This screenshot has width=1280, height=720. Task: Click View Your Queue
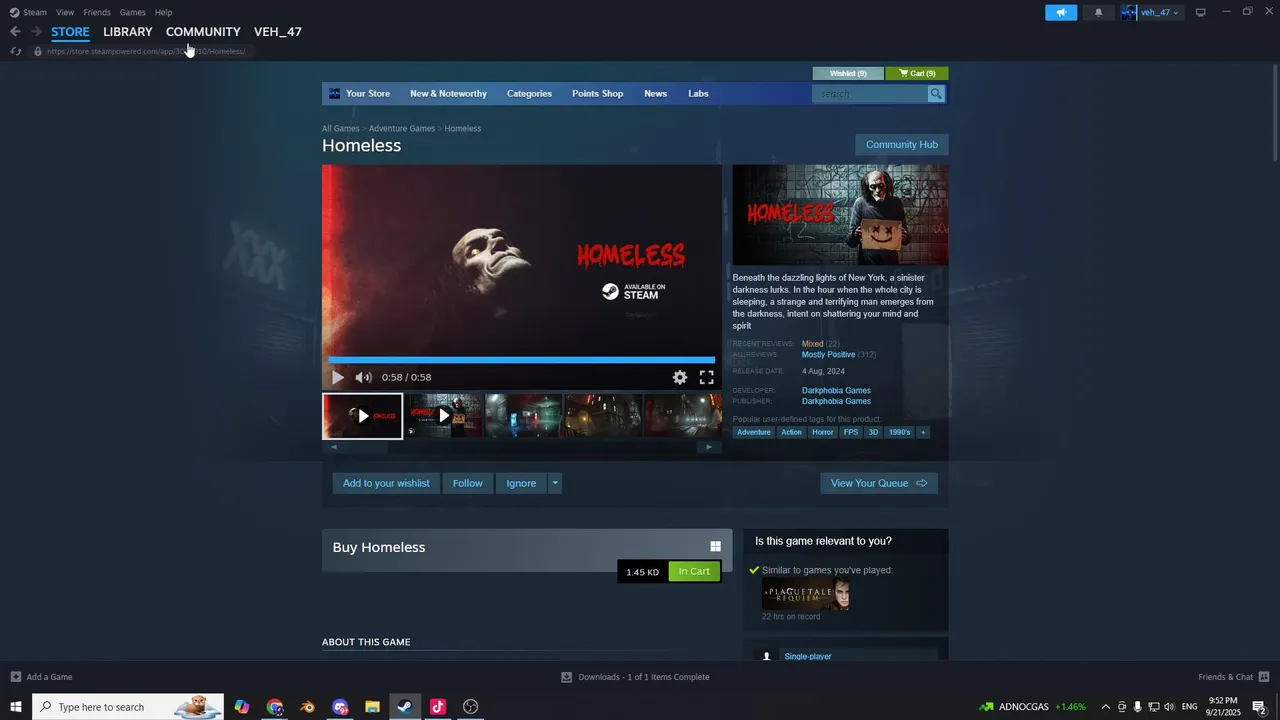[879, 483]
